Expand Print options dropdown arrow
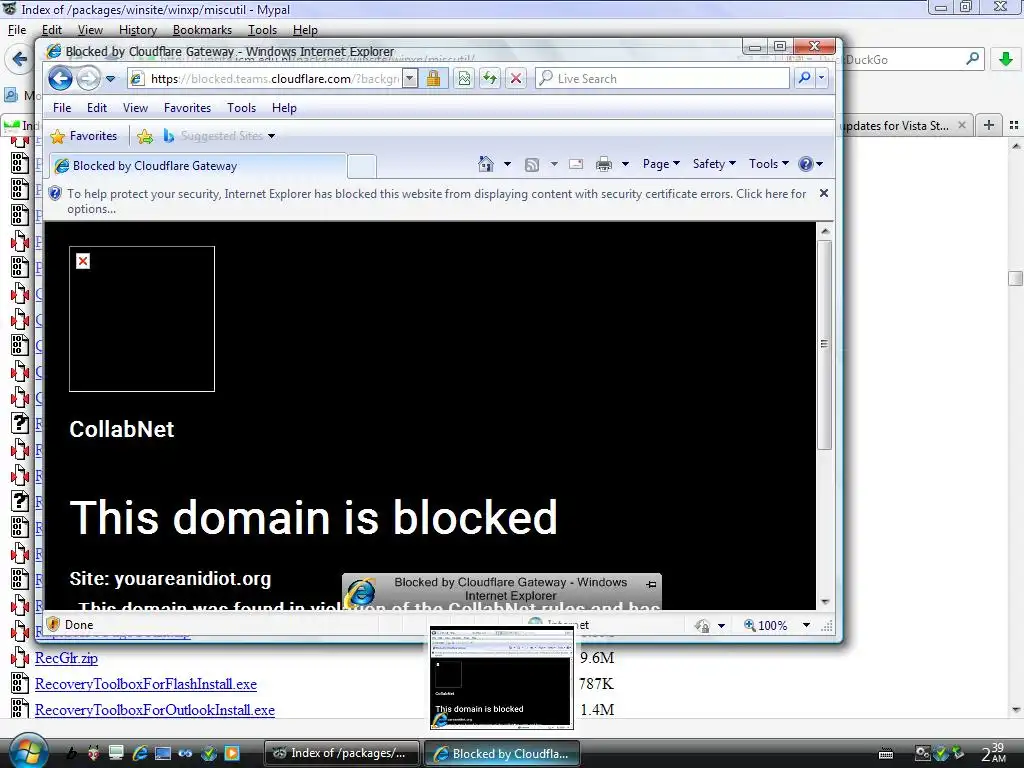This screenshot has height=768, width=1024. pos(625,164)
